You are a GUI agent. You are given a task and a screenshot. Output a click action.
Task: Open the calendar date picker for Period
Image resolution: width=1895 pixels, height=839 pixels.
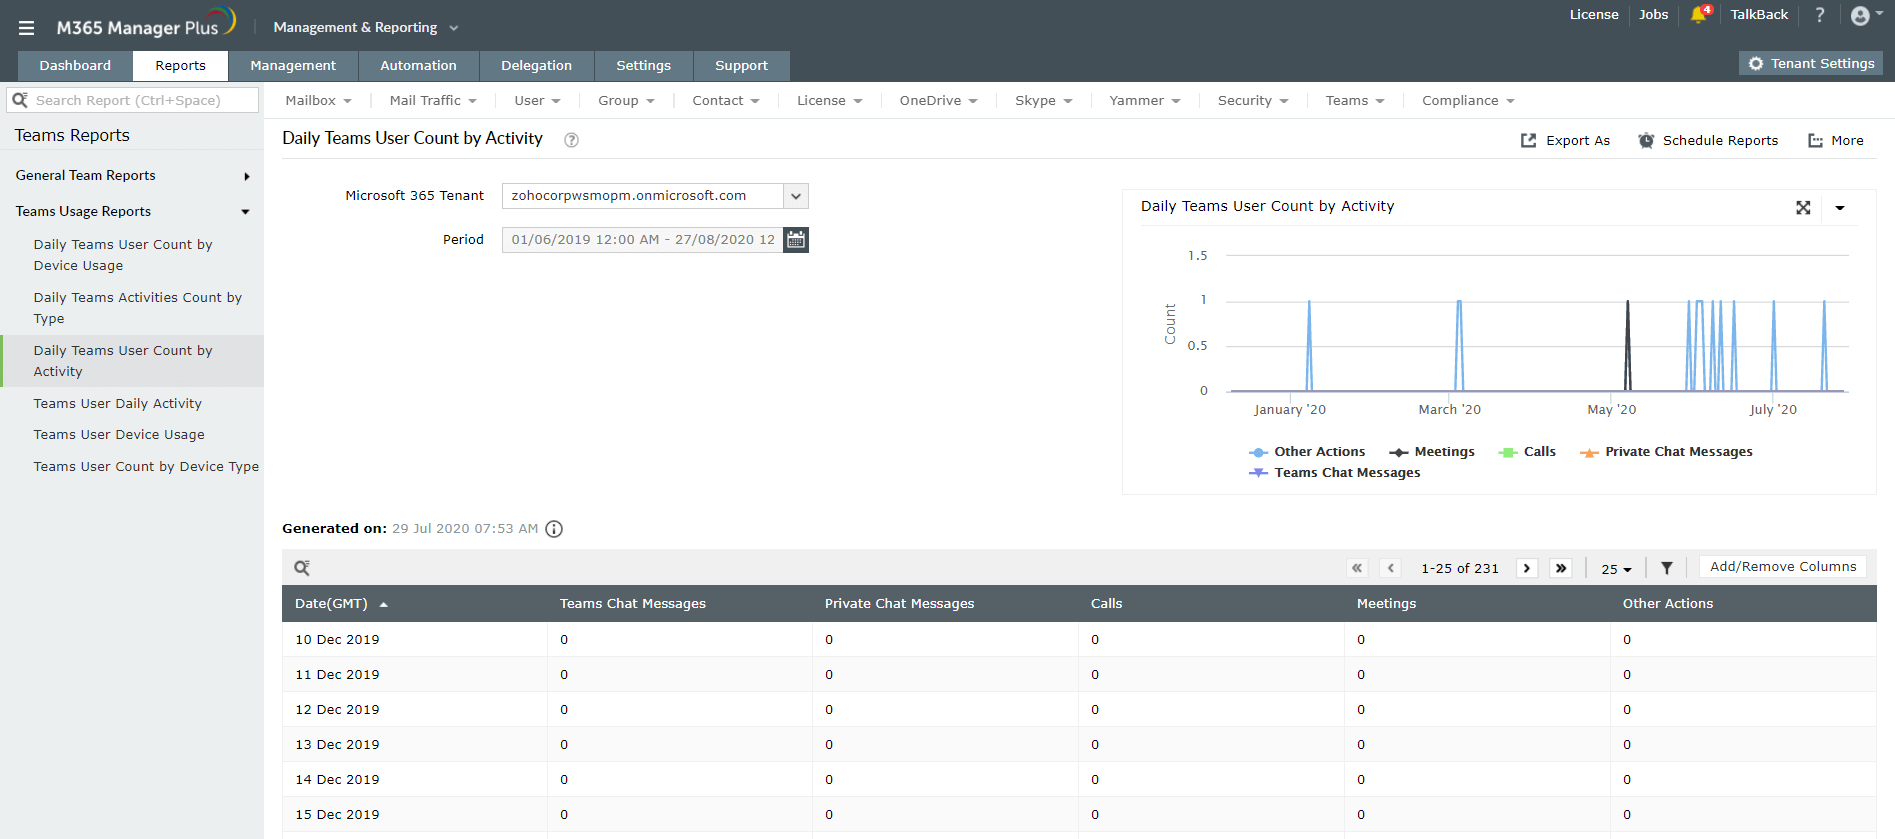point(795,240)
